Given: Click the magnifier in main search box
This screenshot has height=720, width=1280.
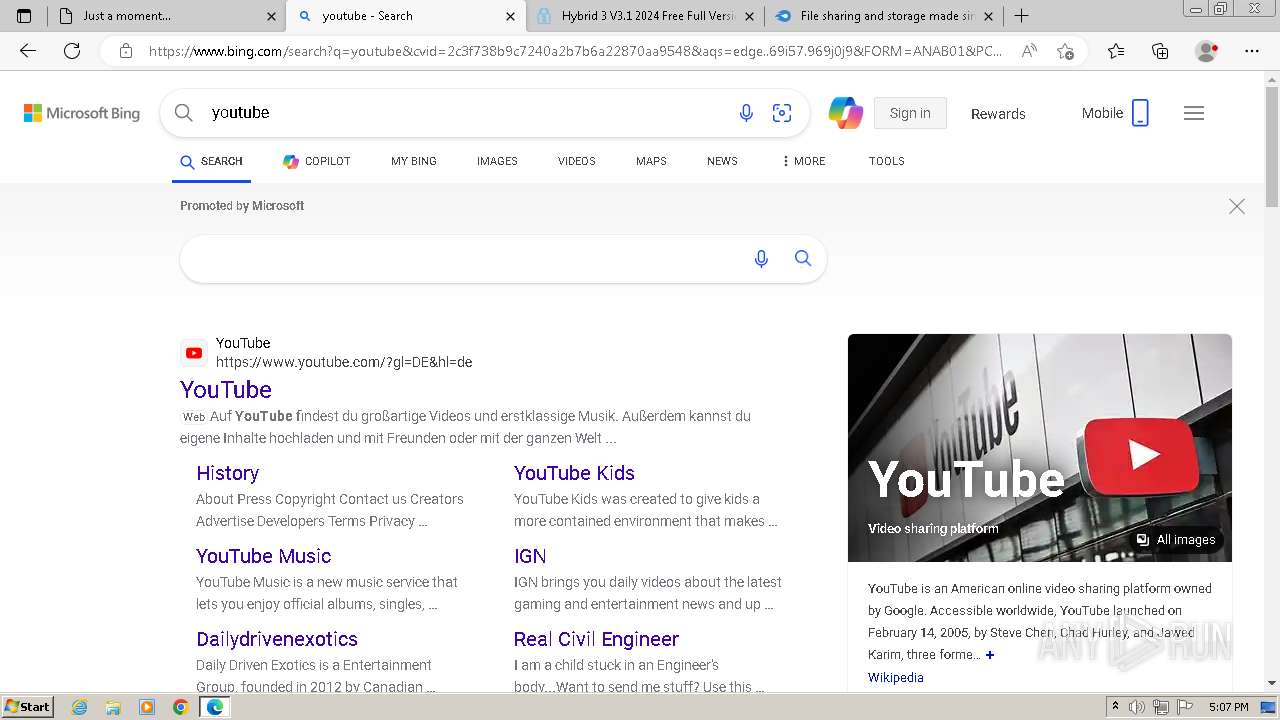Looking at the screenshot, I should point(184,113).
